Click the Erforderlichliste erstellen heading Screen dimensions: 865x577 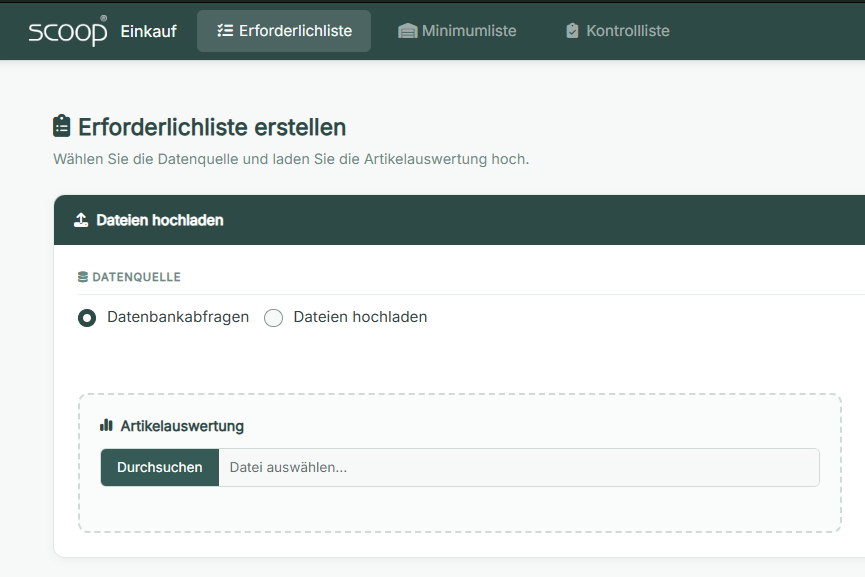point(212,127)
